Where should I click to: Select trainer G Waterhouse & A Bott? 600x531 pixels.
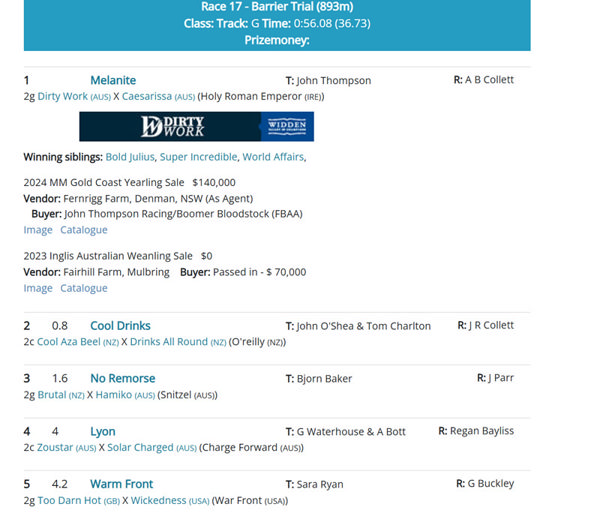351,432
